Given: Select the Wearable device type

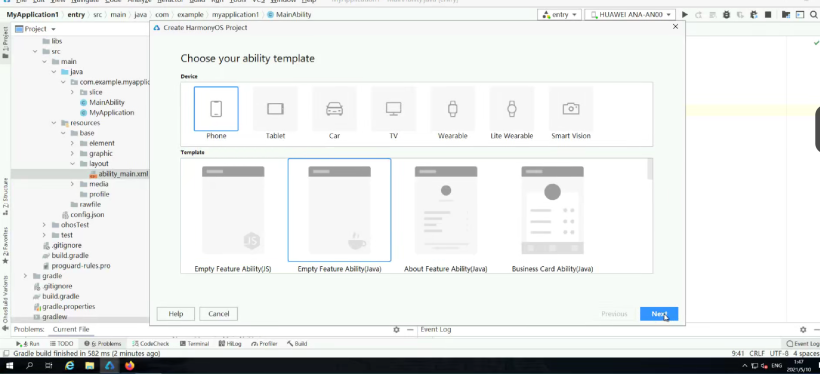Looking at the screenshot, I should tap(452, 109).
